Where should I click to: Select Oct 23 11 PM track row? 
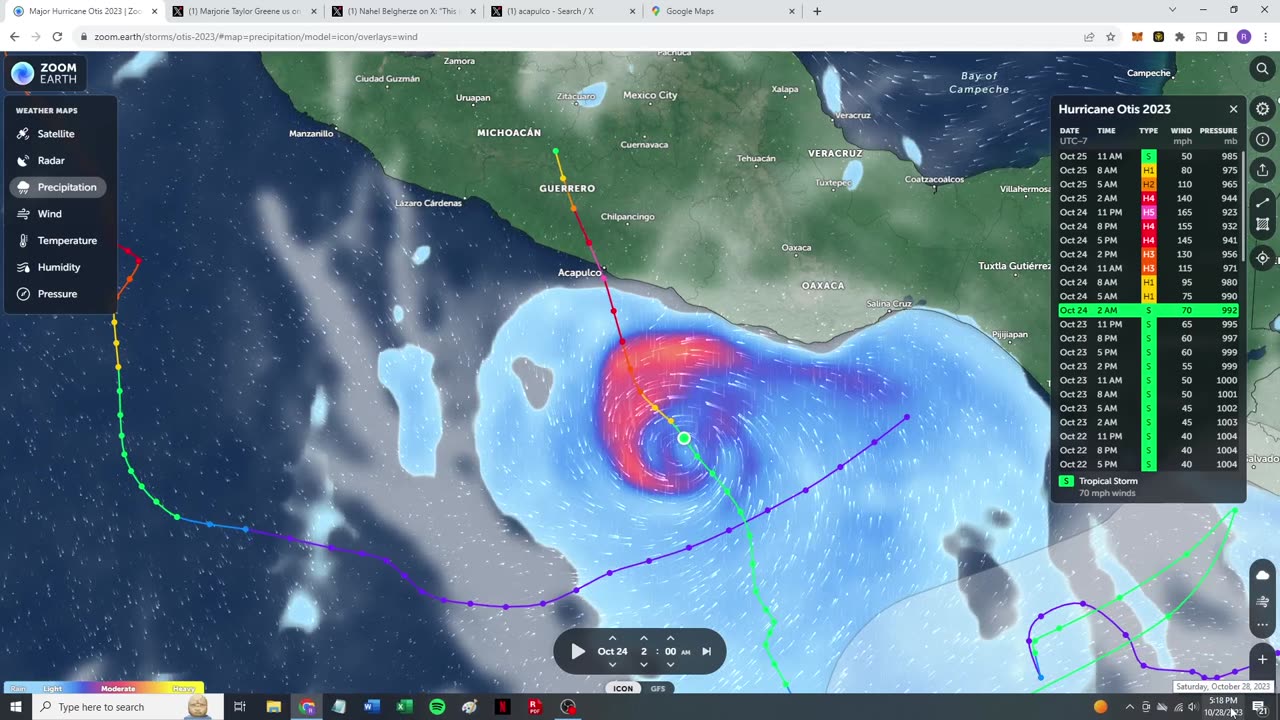pyautogui.click(x=1148, y=325)
